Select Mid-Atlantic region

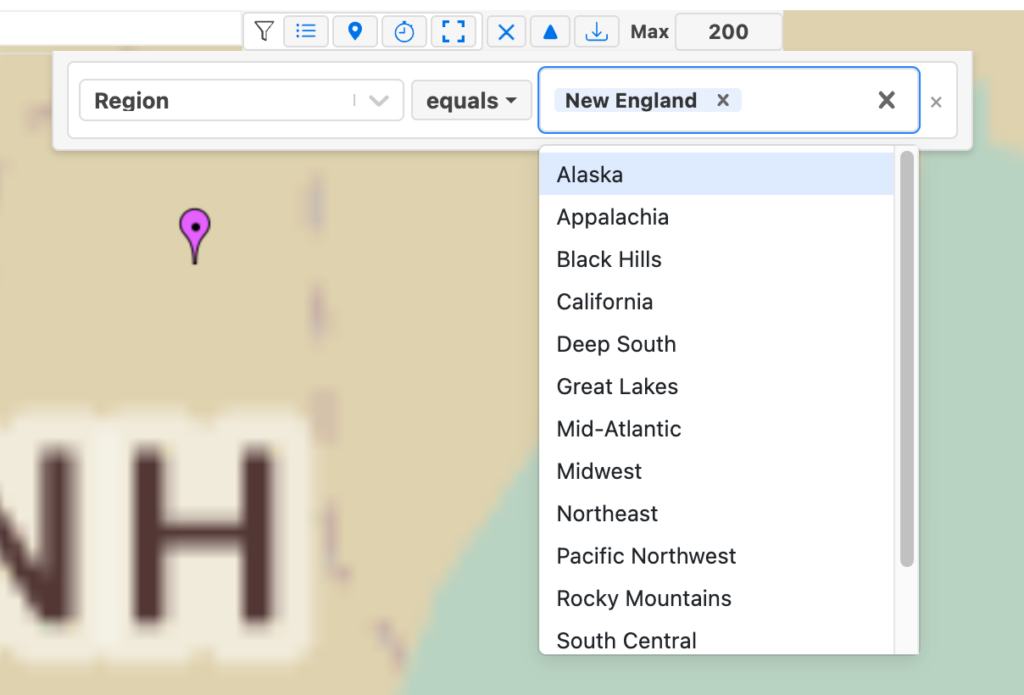coord(716,429)
